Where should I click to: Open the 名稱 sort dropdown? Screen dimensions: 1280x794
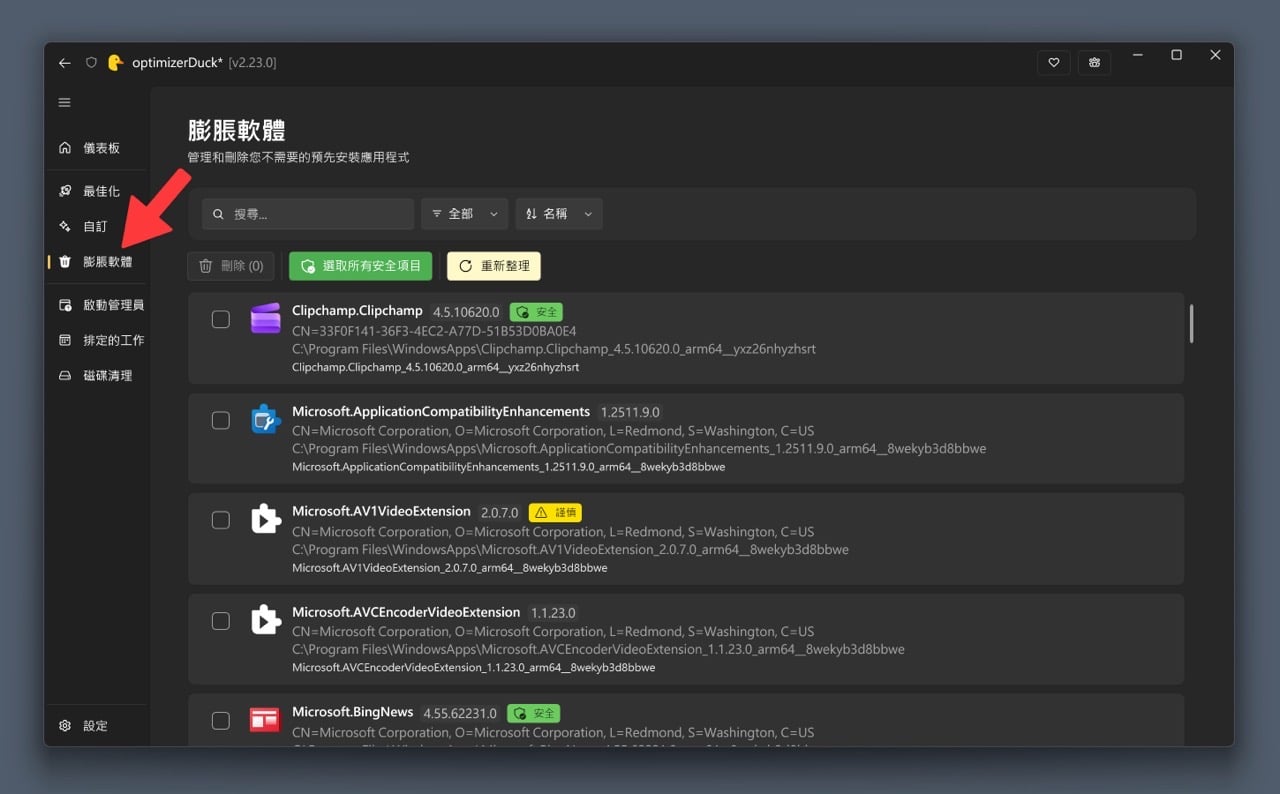point(559,214)
